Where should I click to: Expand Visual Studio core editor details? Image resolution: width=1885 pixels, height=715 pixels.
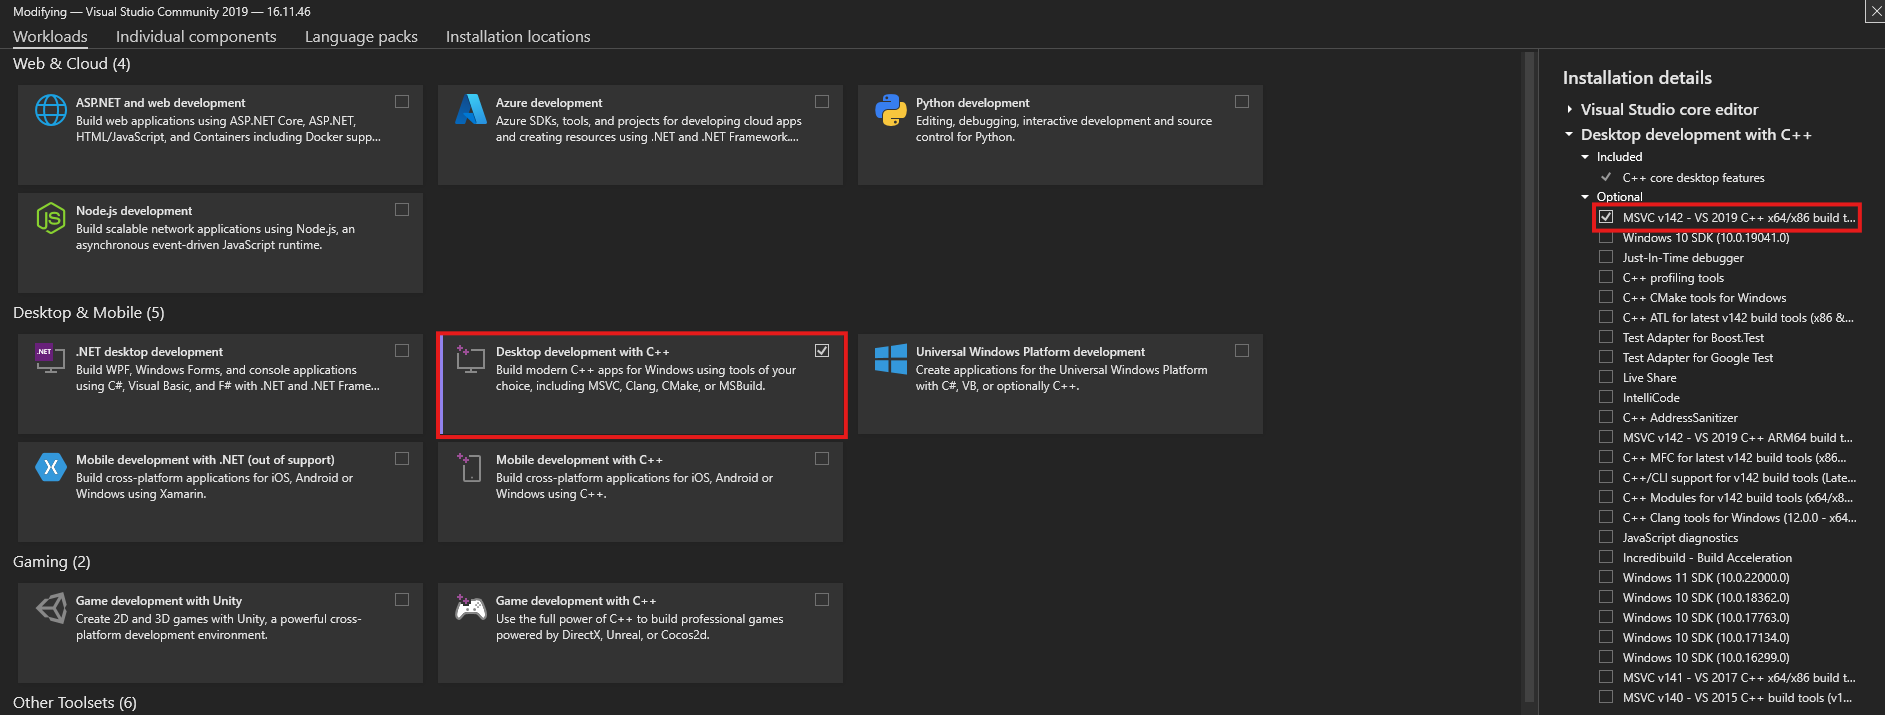(1570, 110)
